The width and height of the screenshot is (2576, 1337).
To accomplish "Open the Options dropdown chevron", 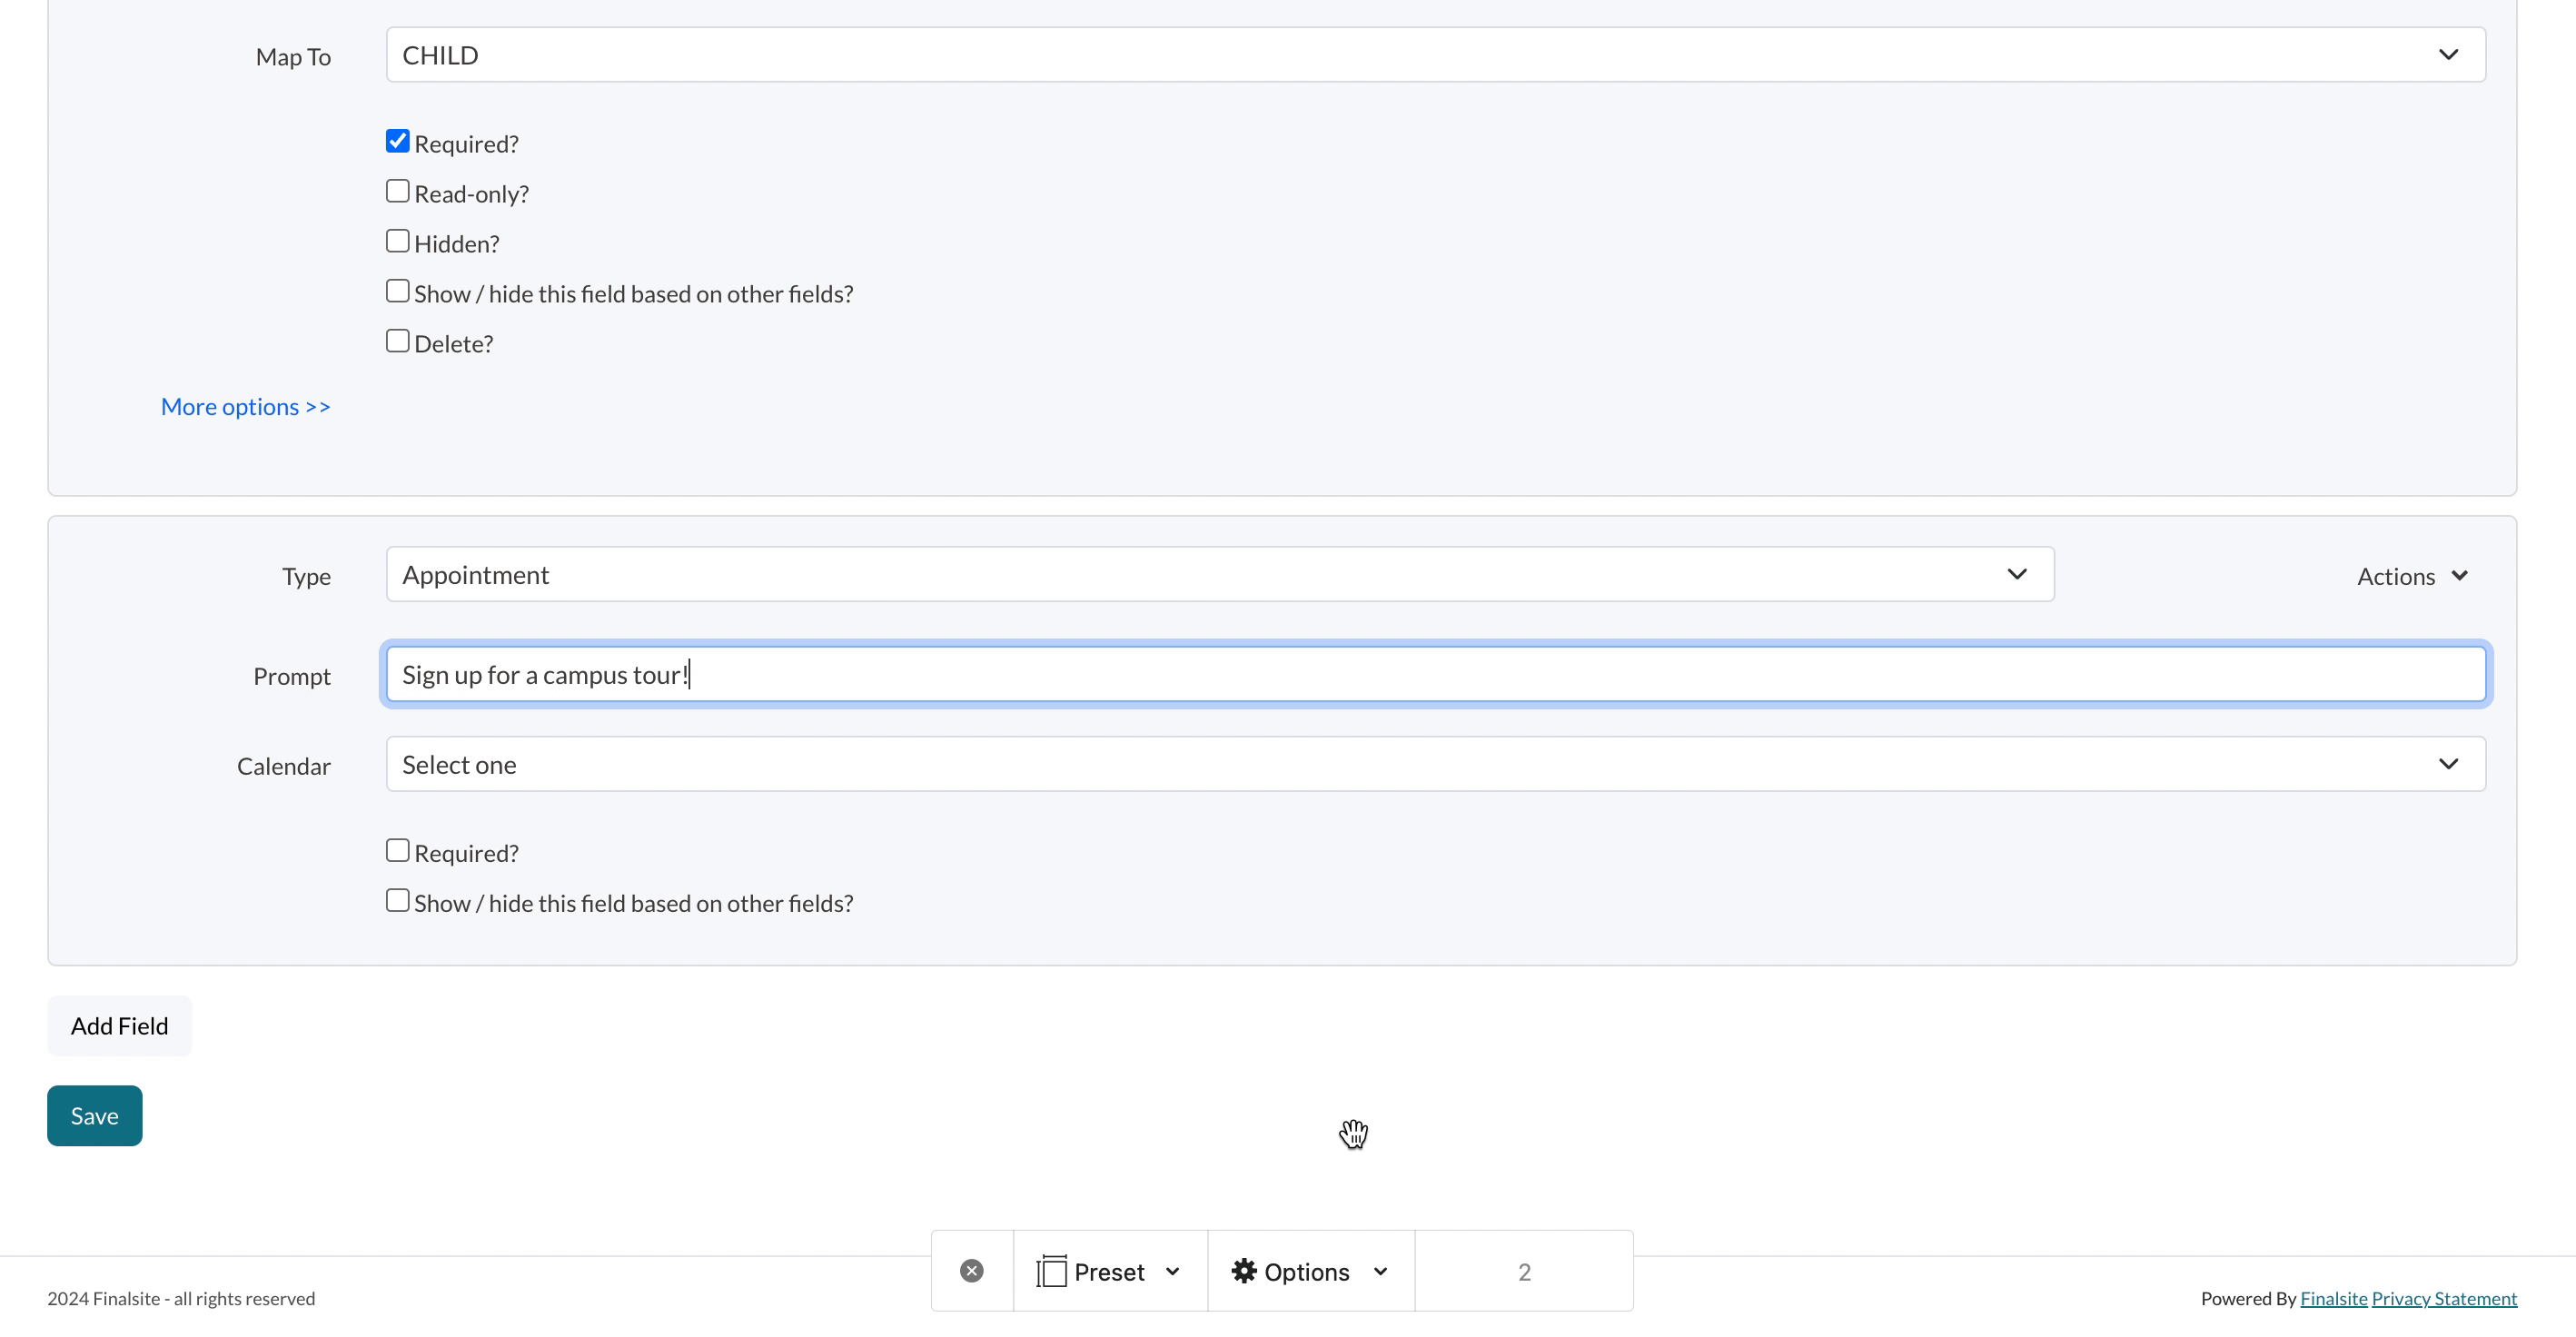I will click(x=1380, y=1272).
